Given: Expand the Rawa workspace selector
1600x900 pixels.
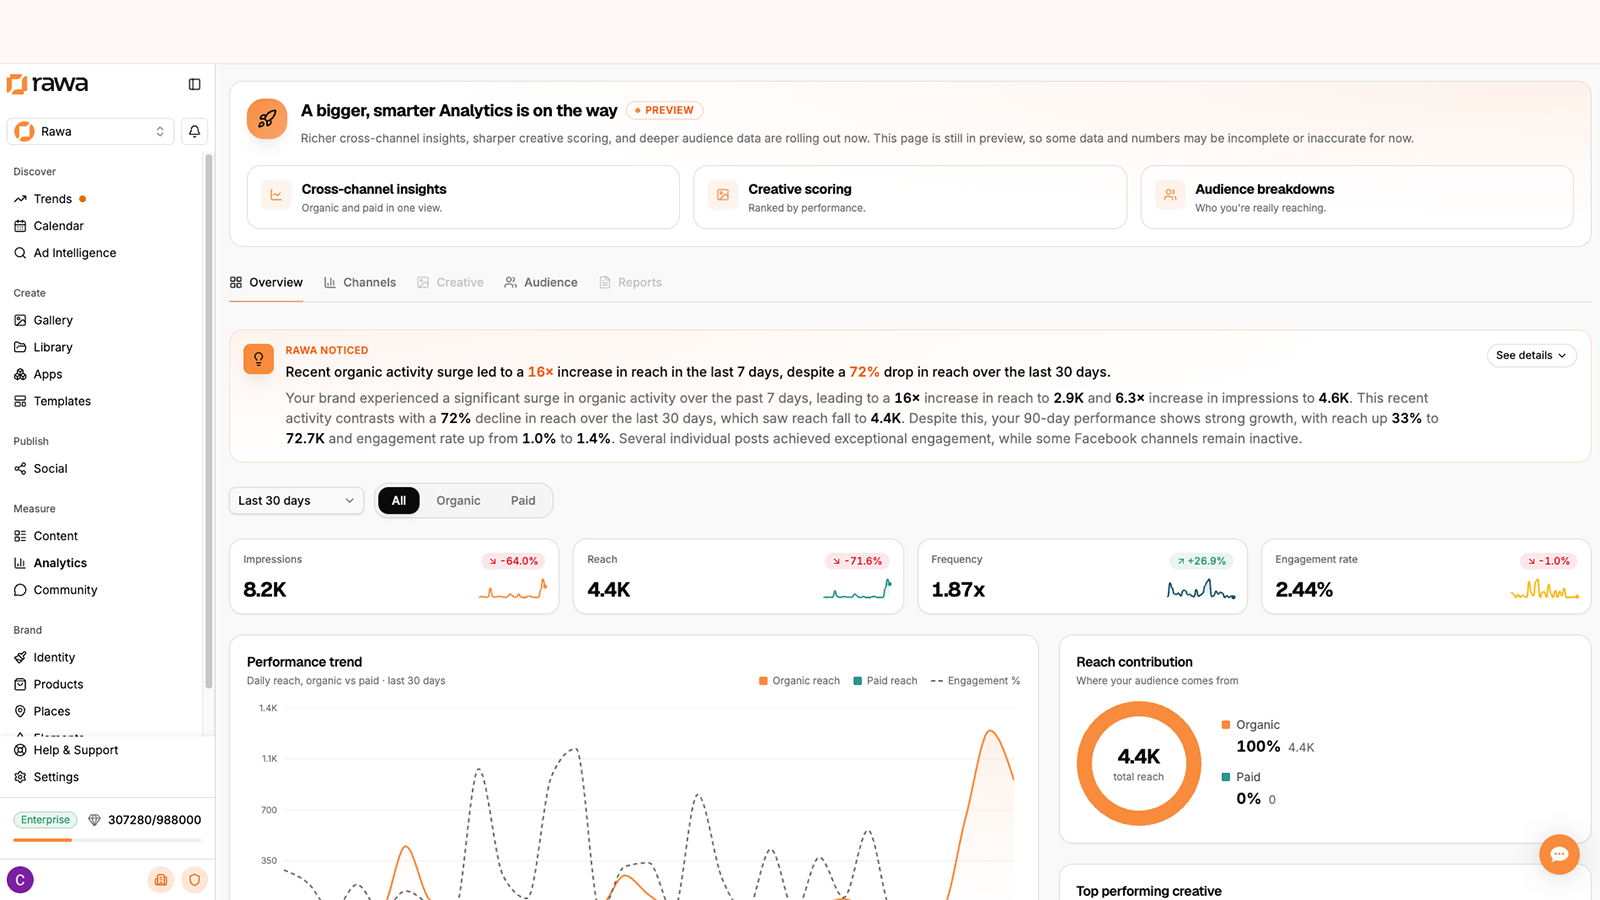Looking at the screenshot, I should [x=91, y=131].
